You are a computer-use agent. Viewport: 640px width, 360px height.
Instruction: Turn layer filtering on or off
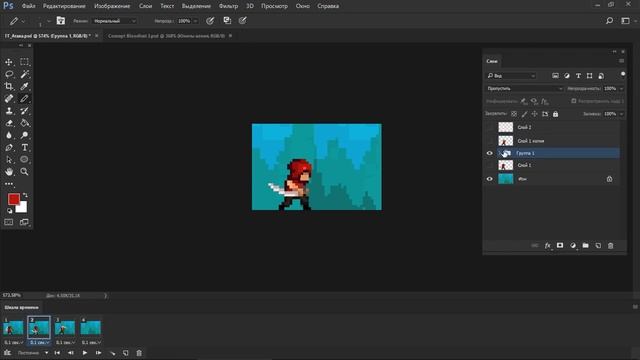(623, 75)
